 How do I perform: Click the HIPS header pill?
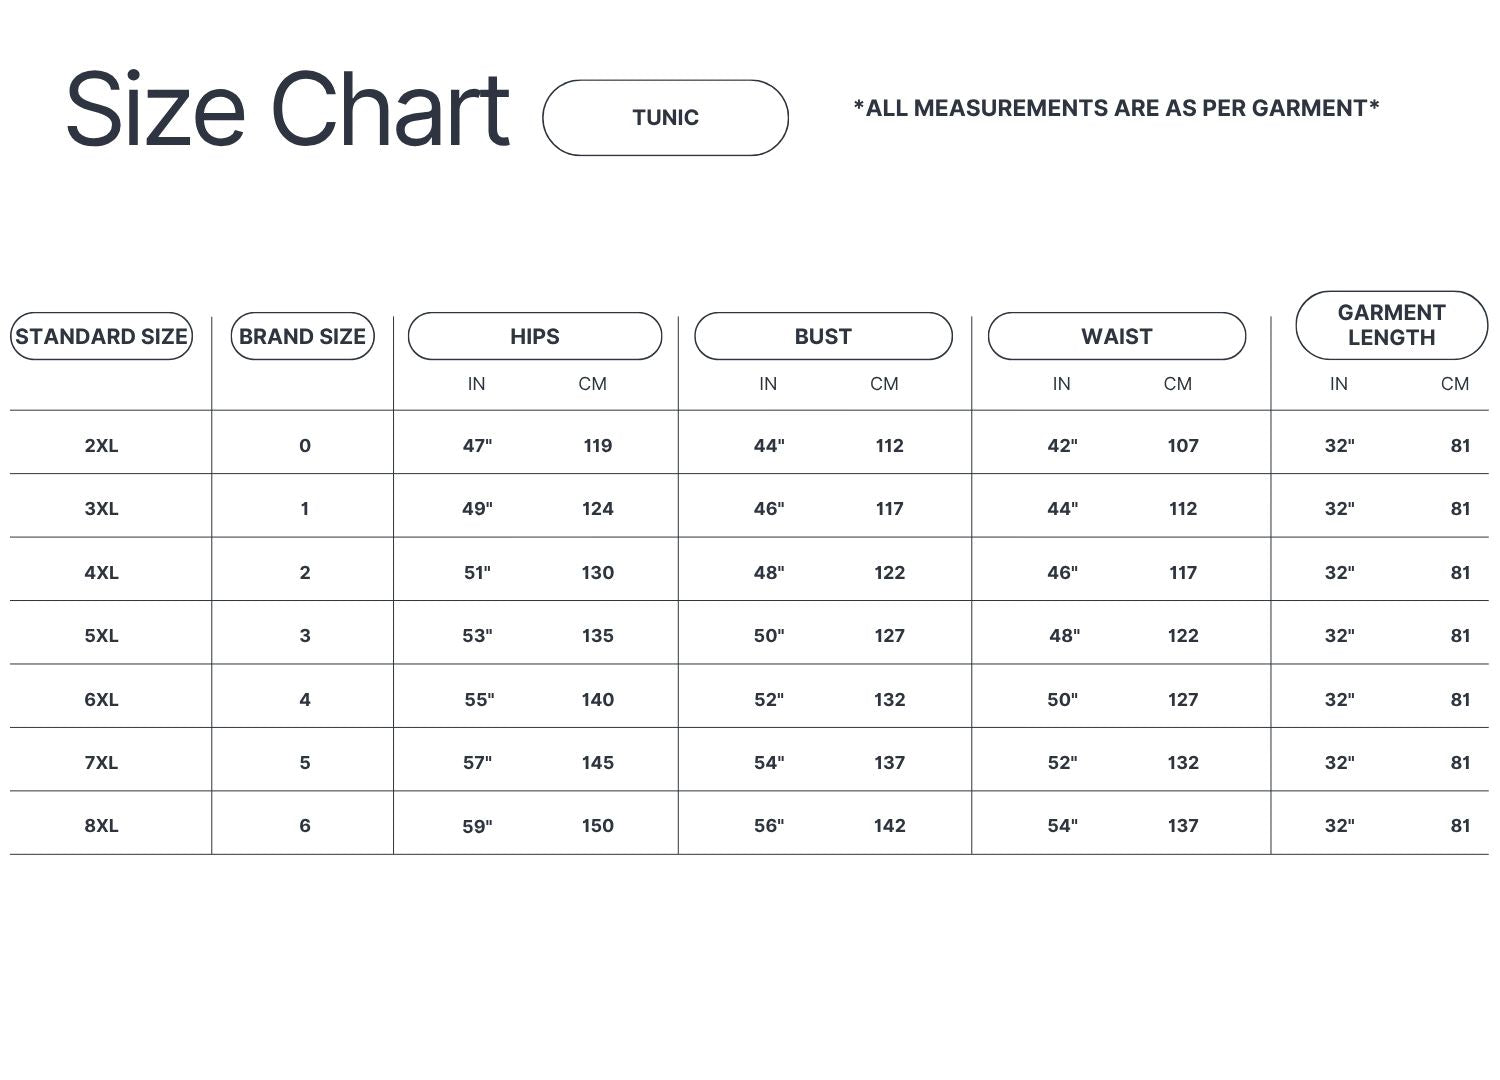(535, 336)
